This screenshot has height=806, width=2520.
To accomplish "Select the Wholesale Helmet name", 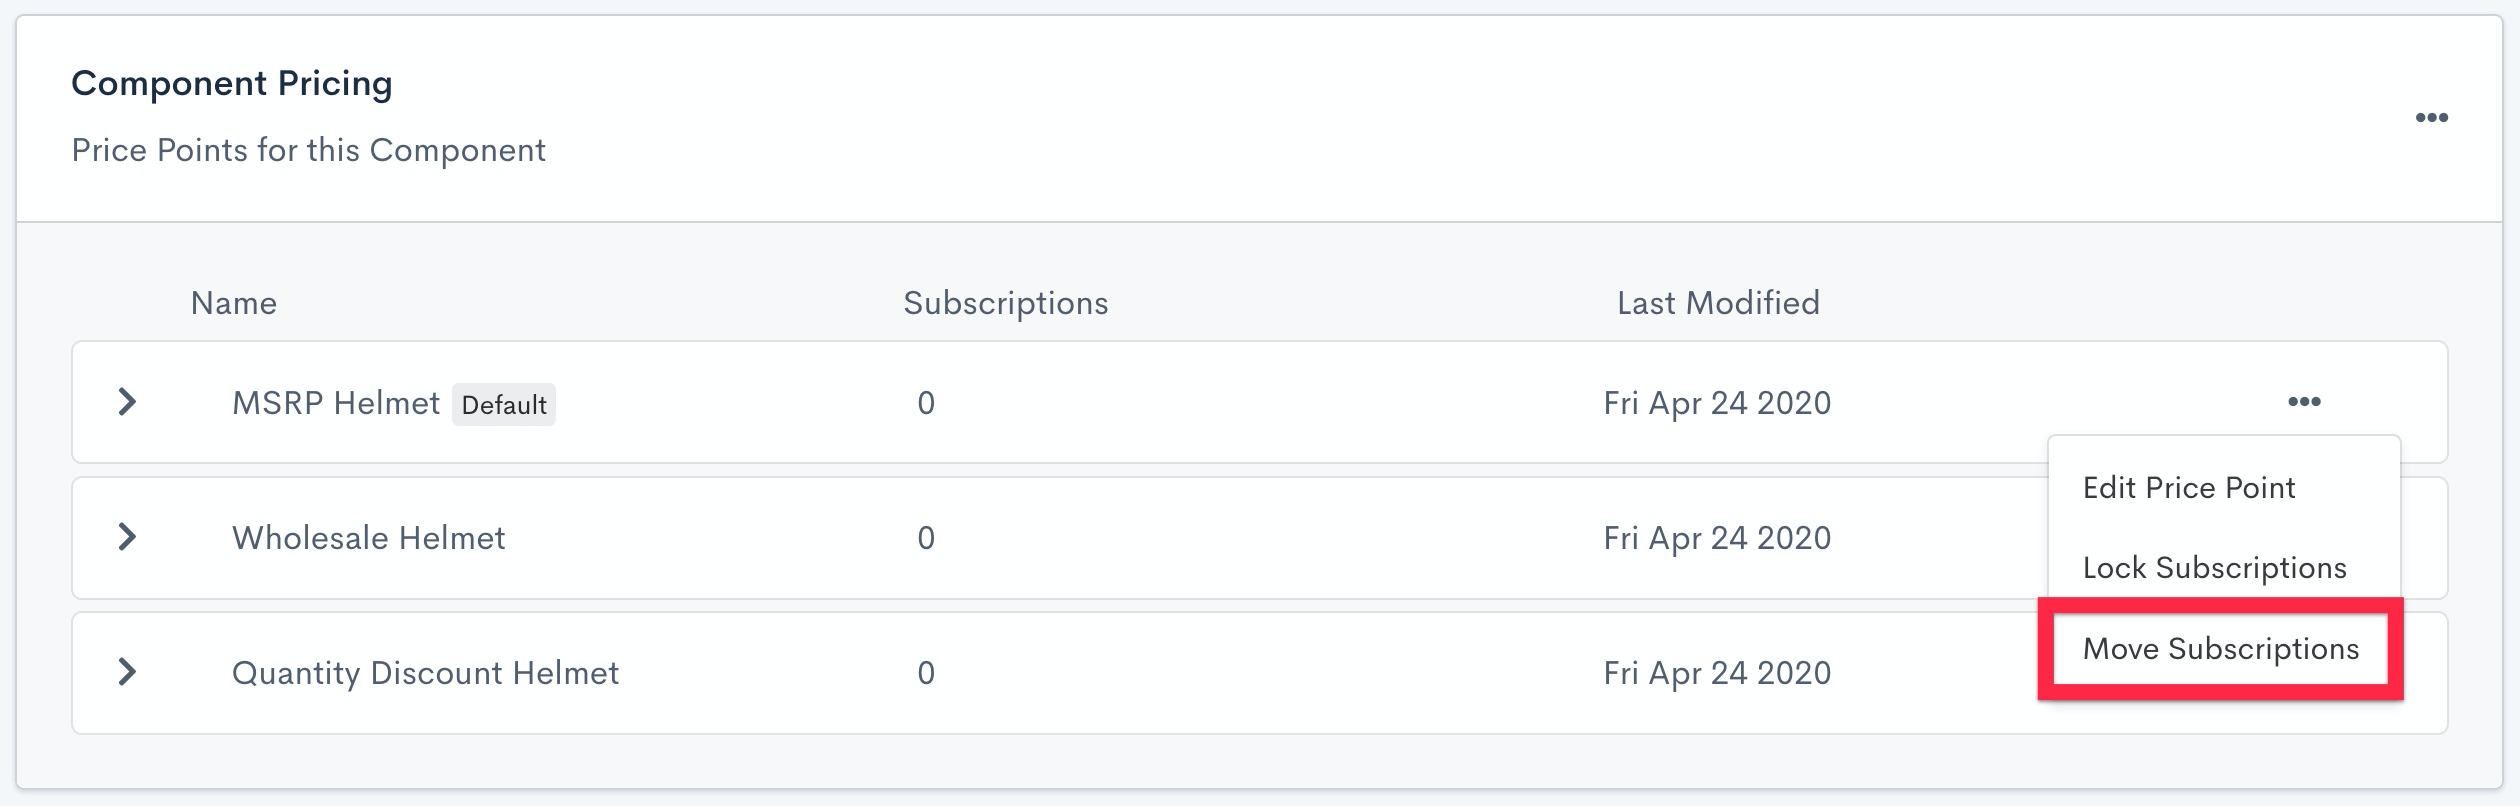I will tap(368, 538).
